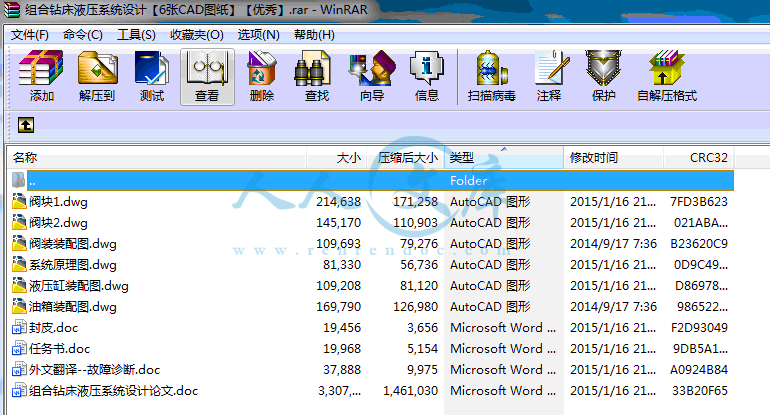Click CRC32 value A0924B84
The width and height of the screenshot is (770, 415).
tap(699, 370)
